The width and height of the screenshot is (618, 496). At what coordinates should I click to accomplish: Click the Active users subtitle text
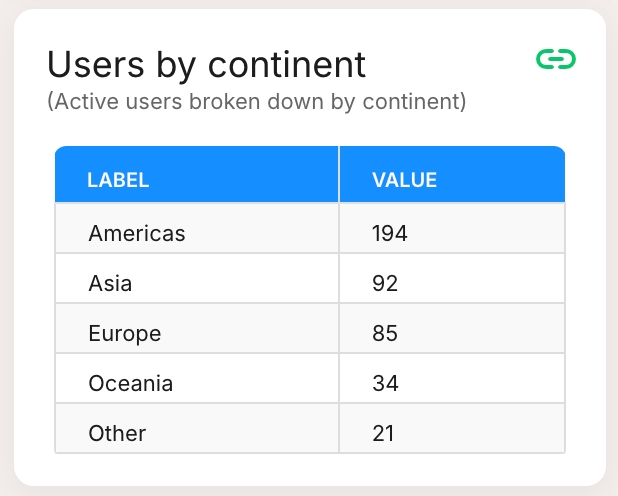(257, 102)
